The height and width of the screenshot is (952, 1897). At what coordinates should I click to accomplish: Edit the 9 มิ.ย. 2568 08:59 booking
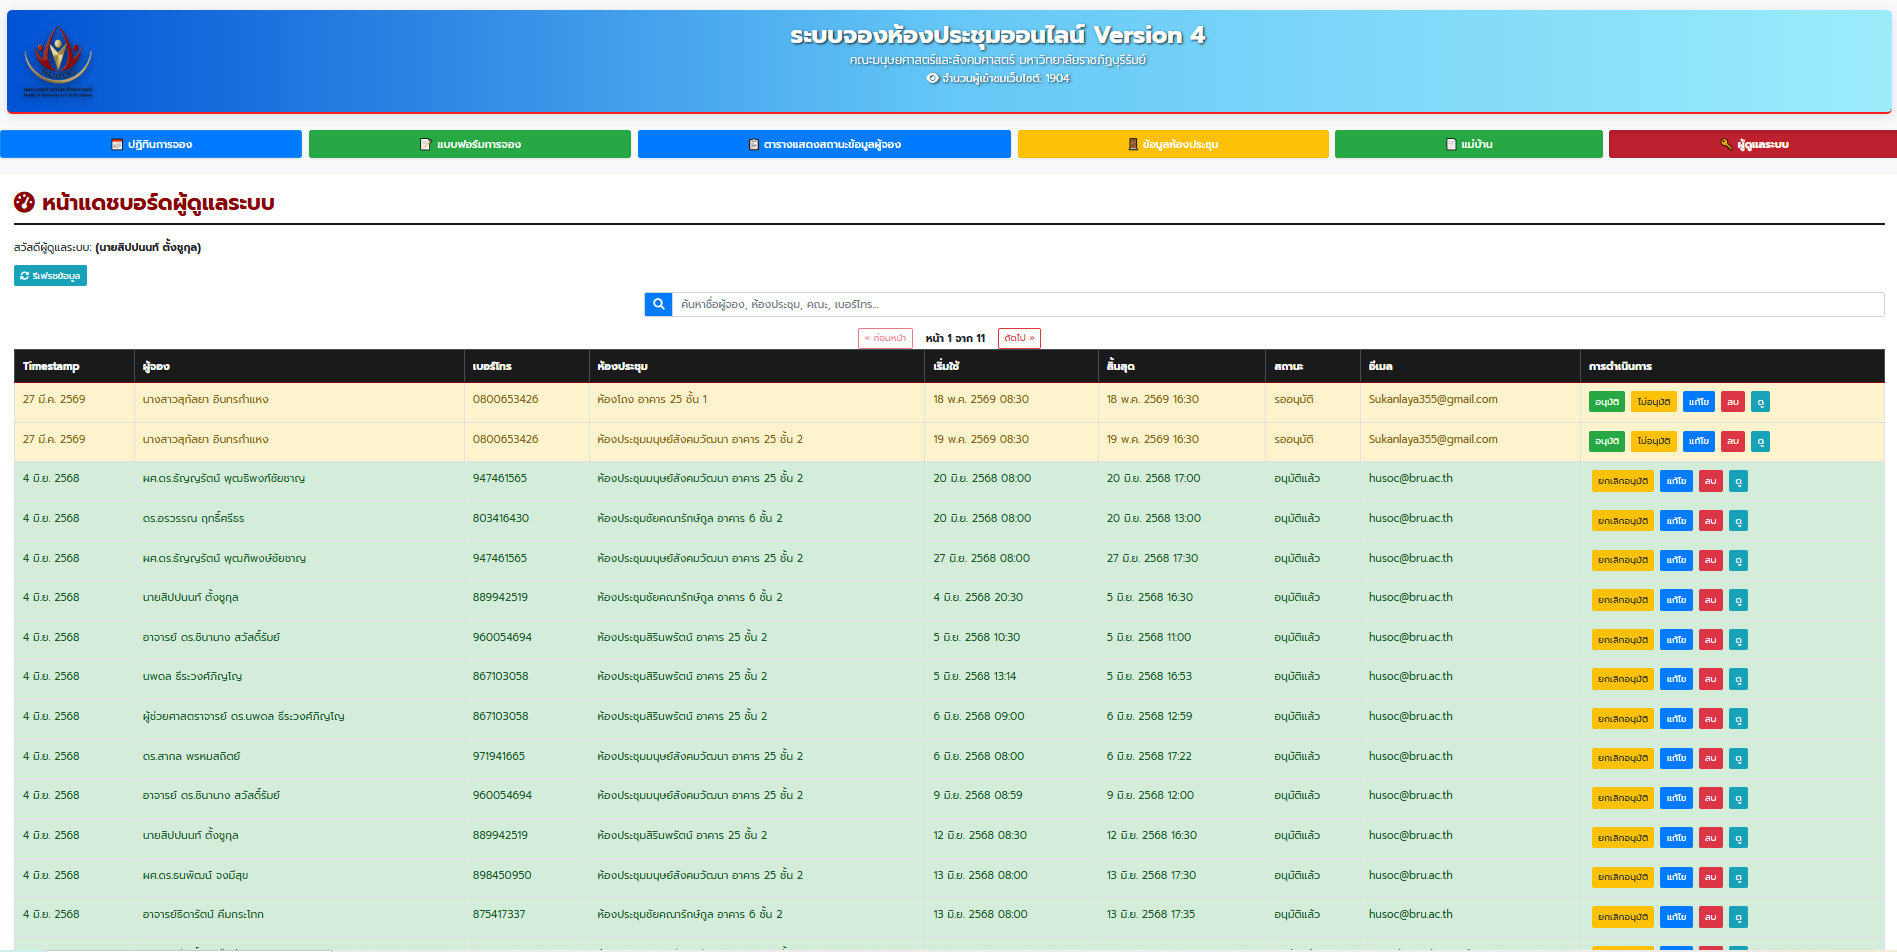[1677, 798]
